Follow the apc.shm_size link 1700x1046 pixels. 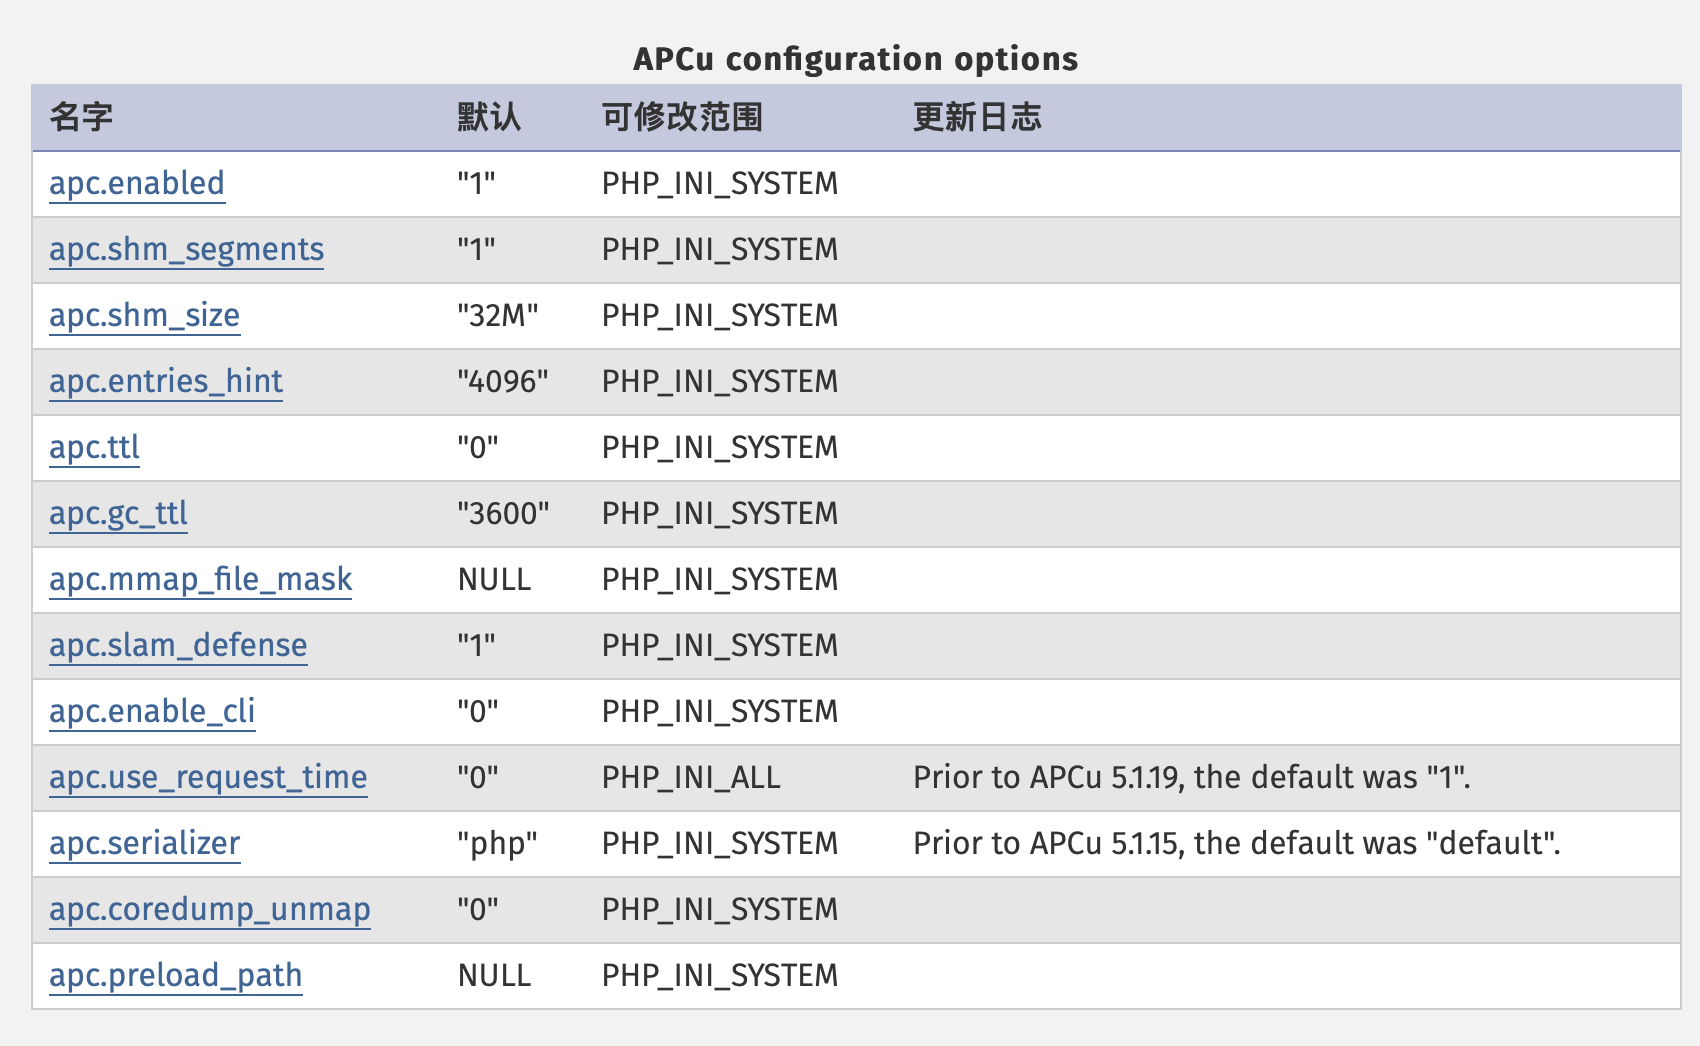(x=144, y=316)
